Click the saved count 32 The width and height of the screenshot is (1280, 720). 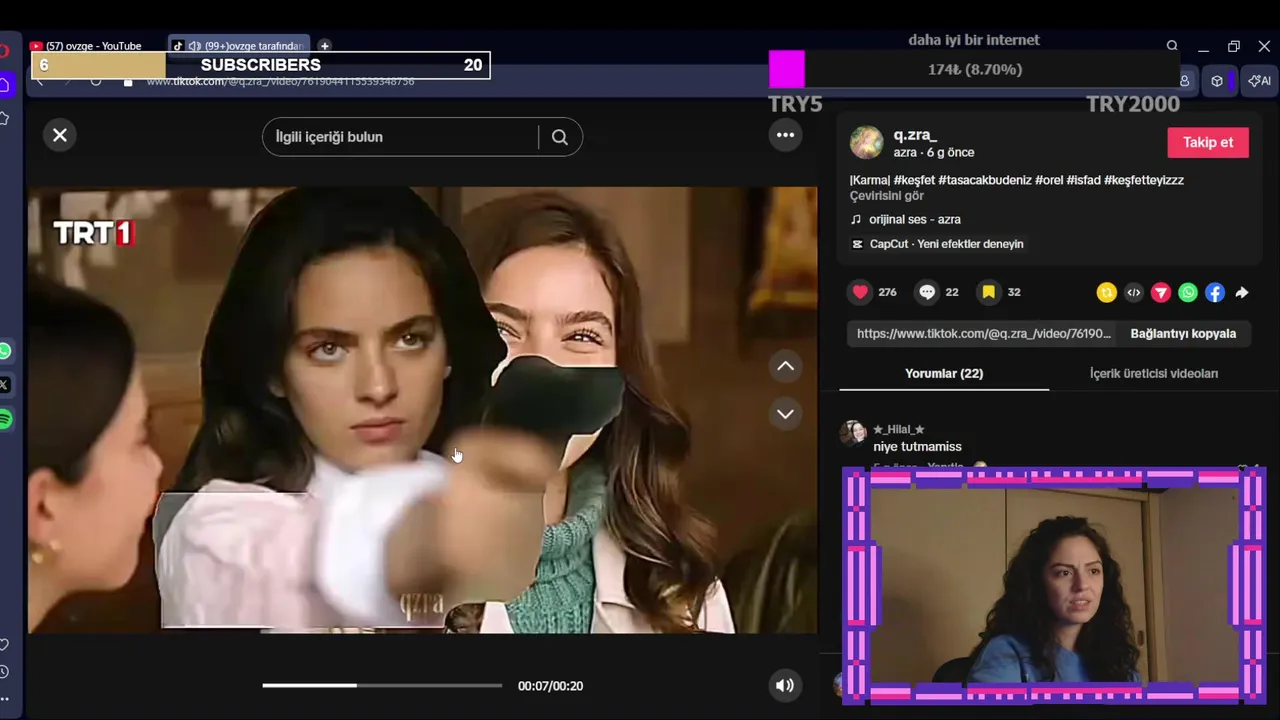tap(1014, 292)
